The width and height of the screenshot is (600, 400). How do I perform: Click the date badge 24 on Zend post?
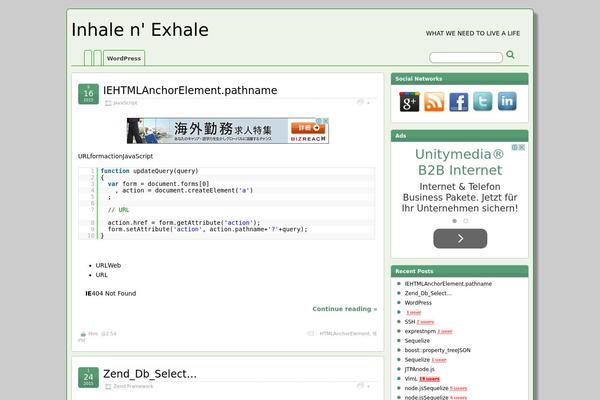coord(88,377)
